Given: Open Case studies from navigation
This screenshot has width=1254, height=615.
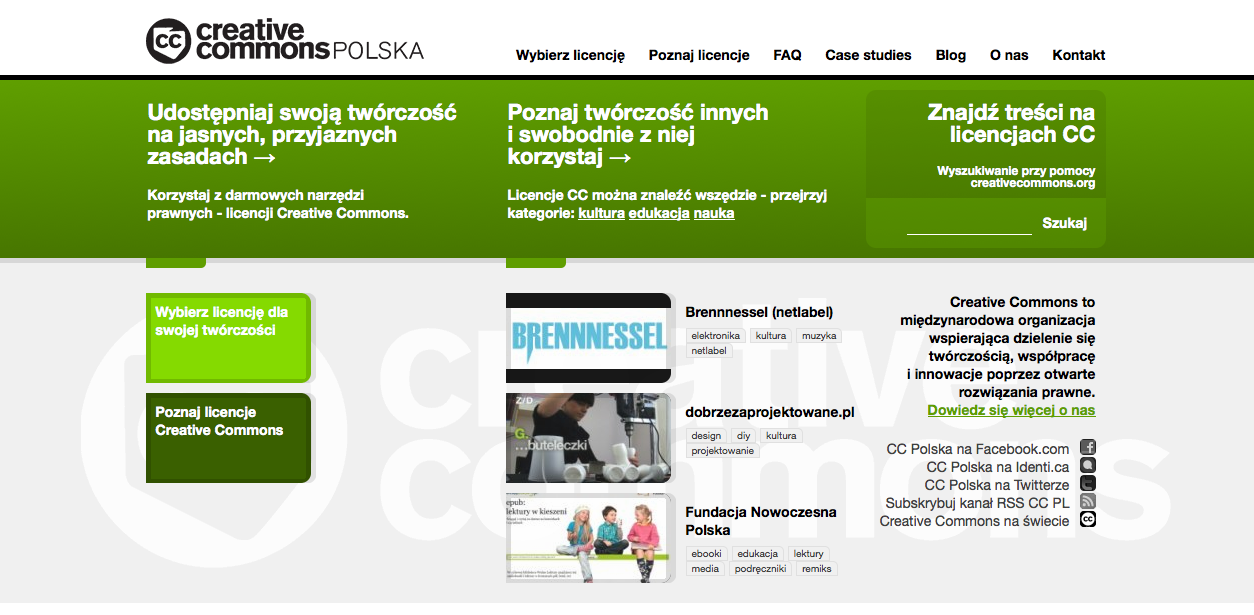Looking at the screenshot, I should point(868,55).
